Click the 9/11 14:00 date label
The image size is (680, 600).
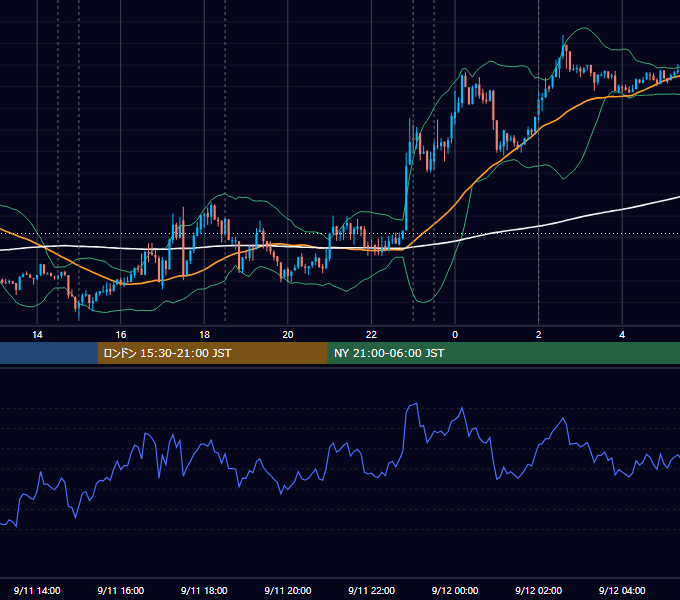(x=37, y=590)
